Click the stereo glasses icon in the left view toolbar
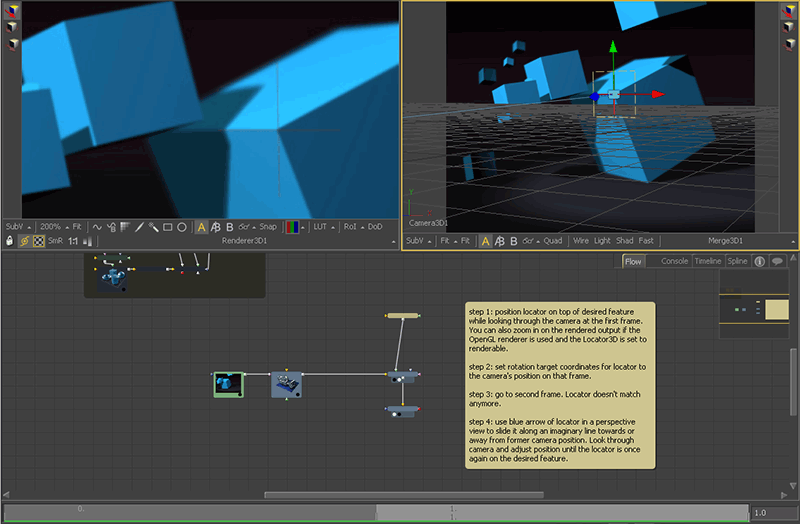 (244, 227)
